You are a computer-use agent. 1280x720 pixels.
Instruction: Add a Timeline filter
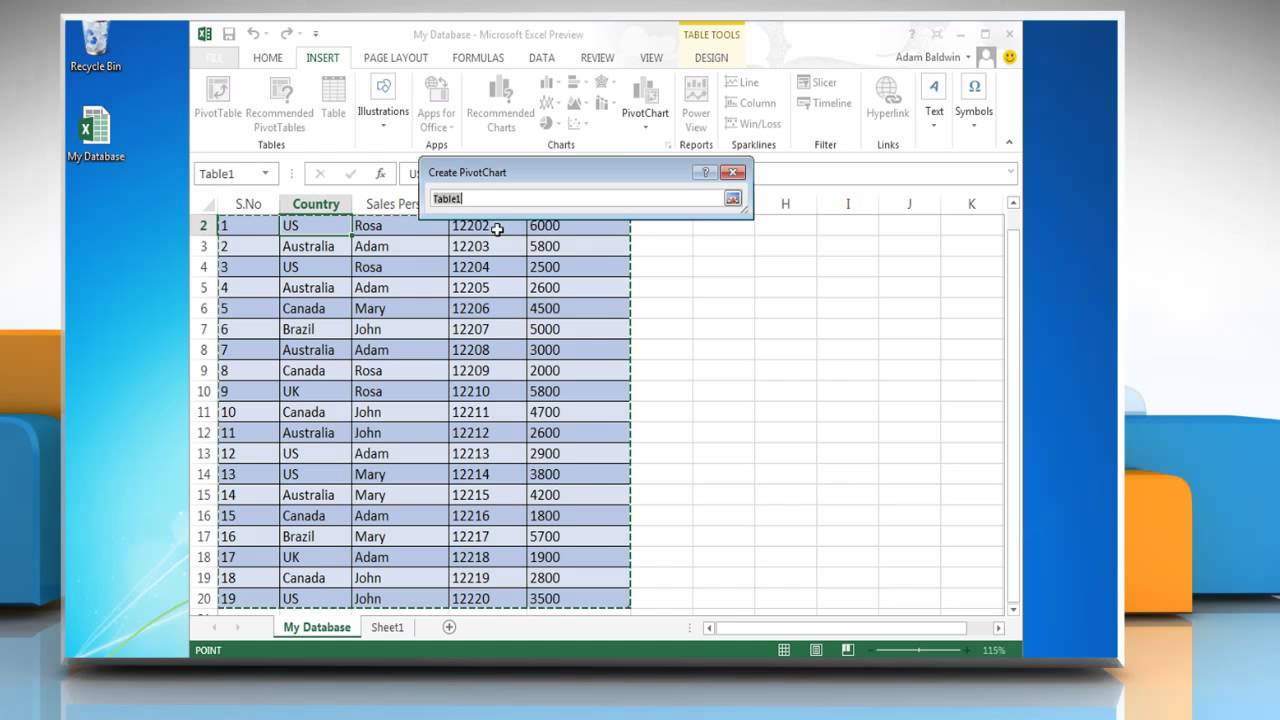click(x=824, y=103)
